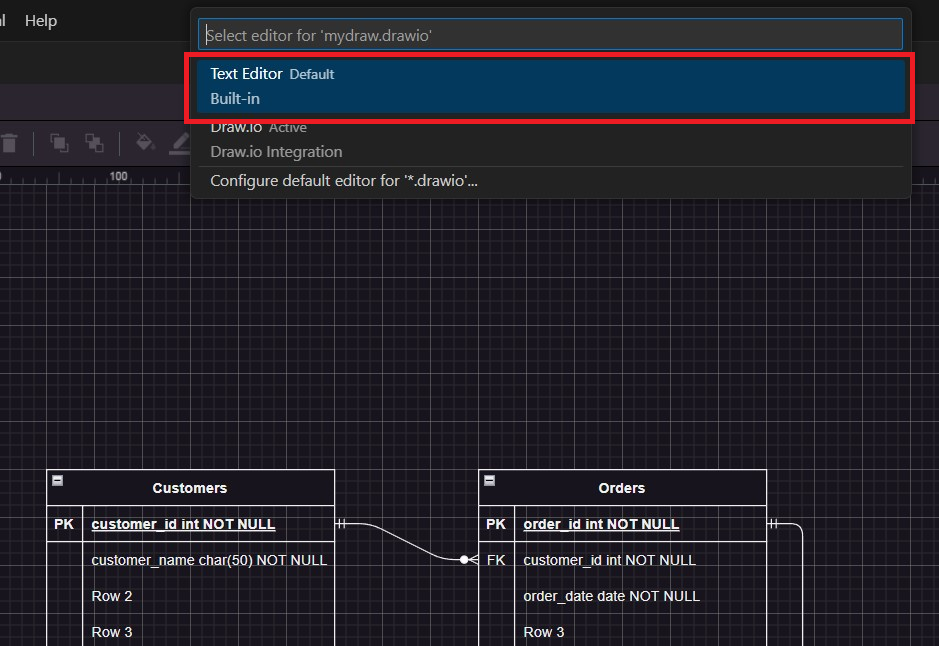Click the editor selection input field
This screenshot has height=646, width=939.
[x=550, y=33]
